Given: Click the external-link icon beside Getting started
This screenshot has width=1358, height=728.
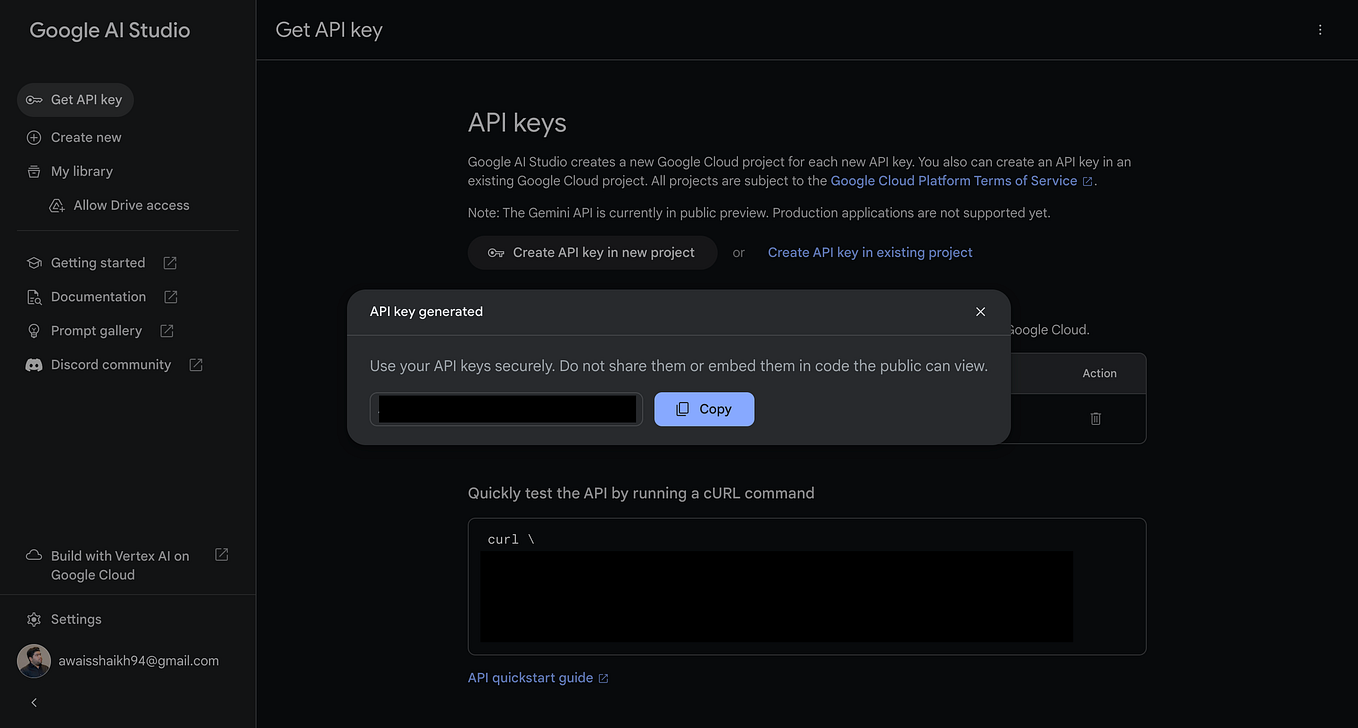Looking at the screenshot, I should [169, 262].
